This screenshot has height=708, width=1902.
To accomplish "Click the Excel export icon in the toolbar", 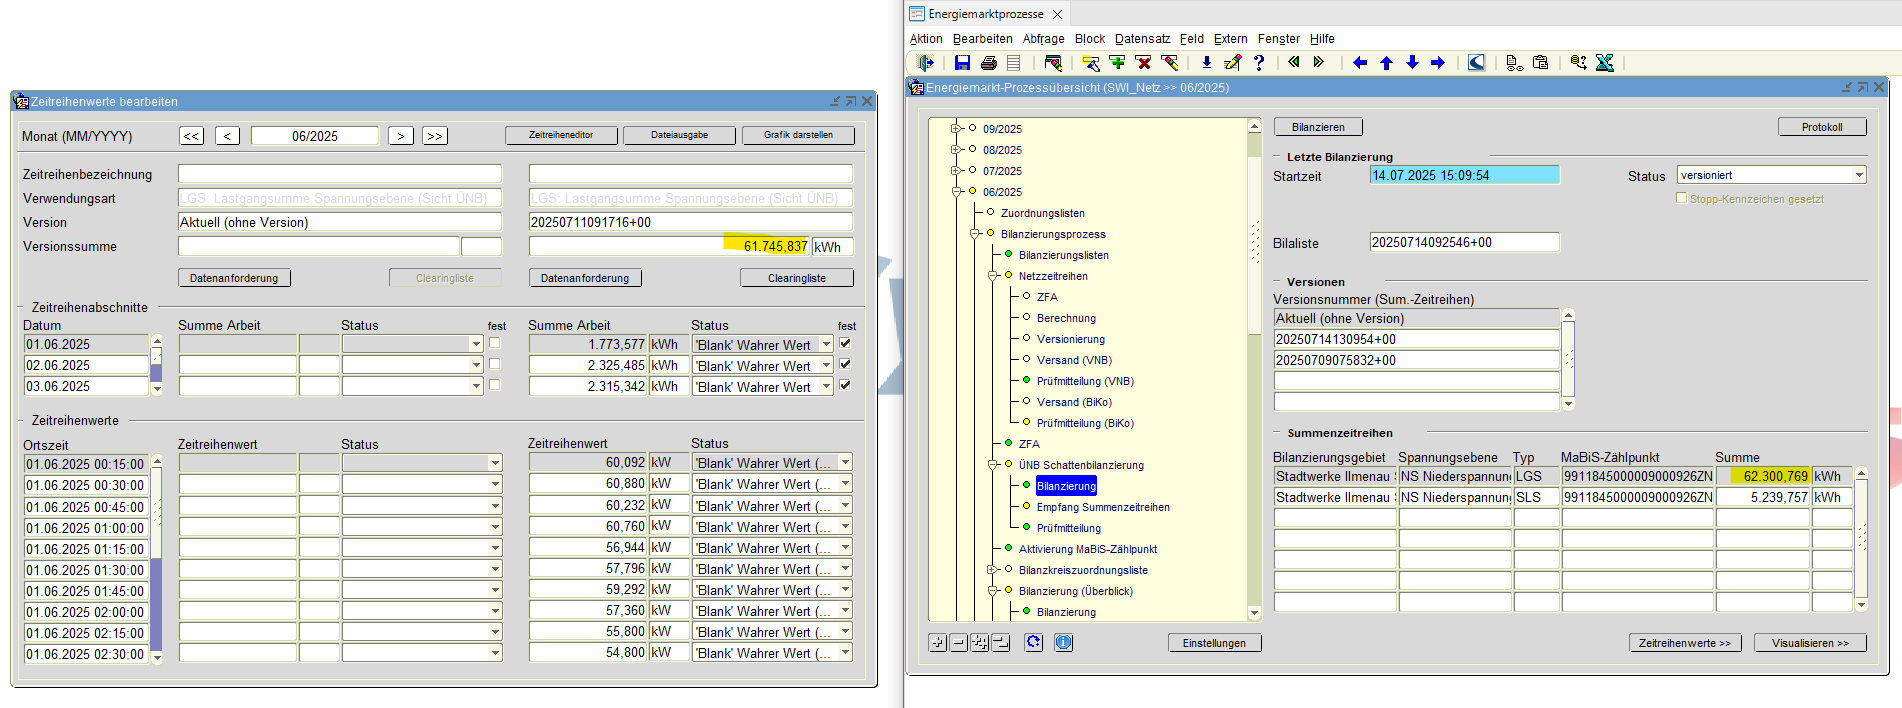I will coord(1605,63).
